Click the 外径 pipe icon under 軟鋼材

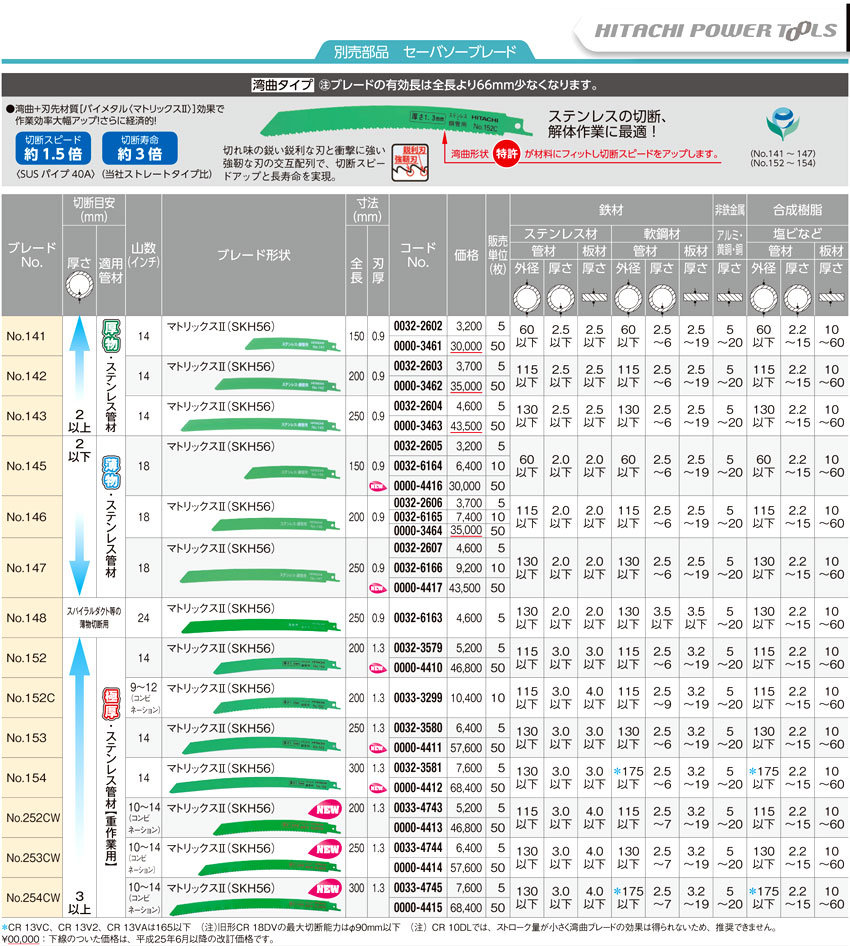pyautogui.click(x=628, y=297)
